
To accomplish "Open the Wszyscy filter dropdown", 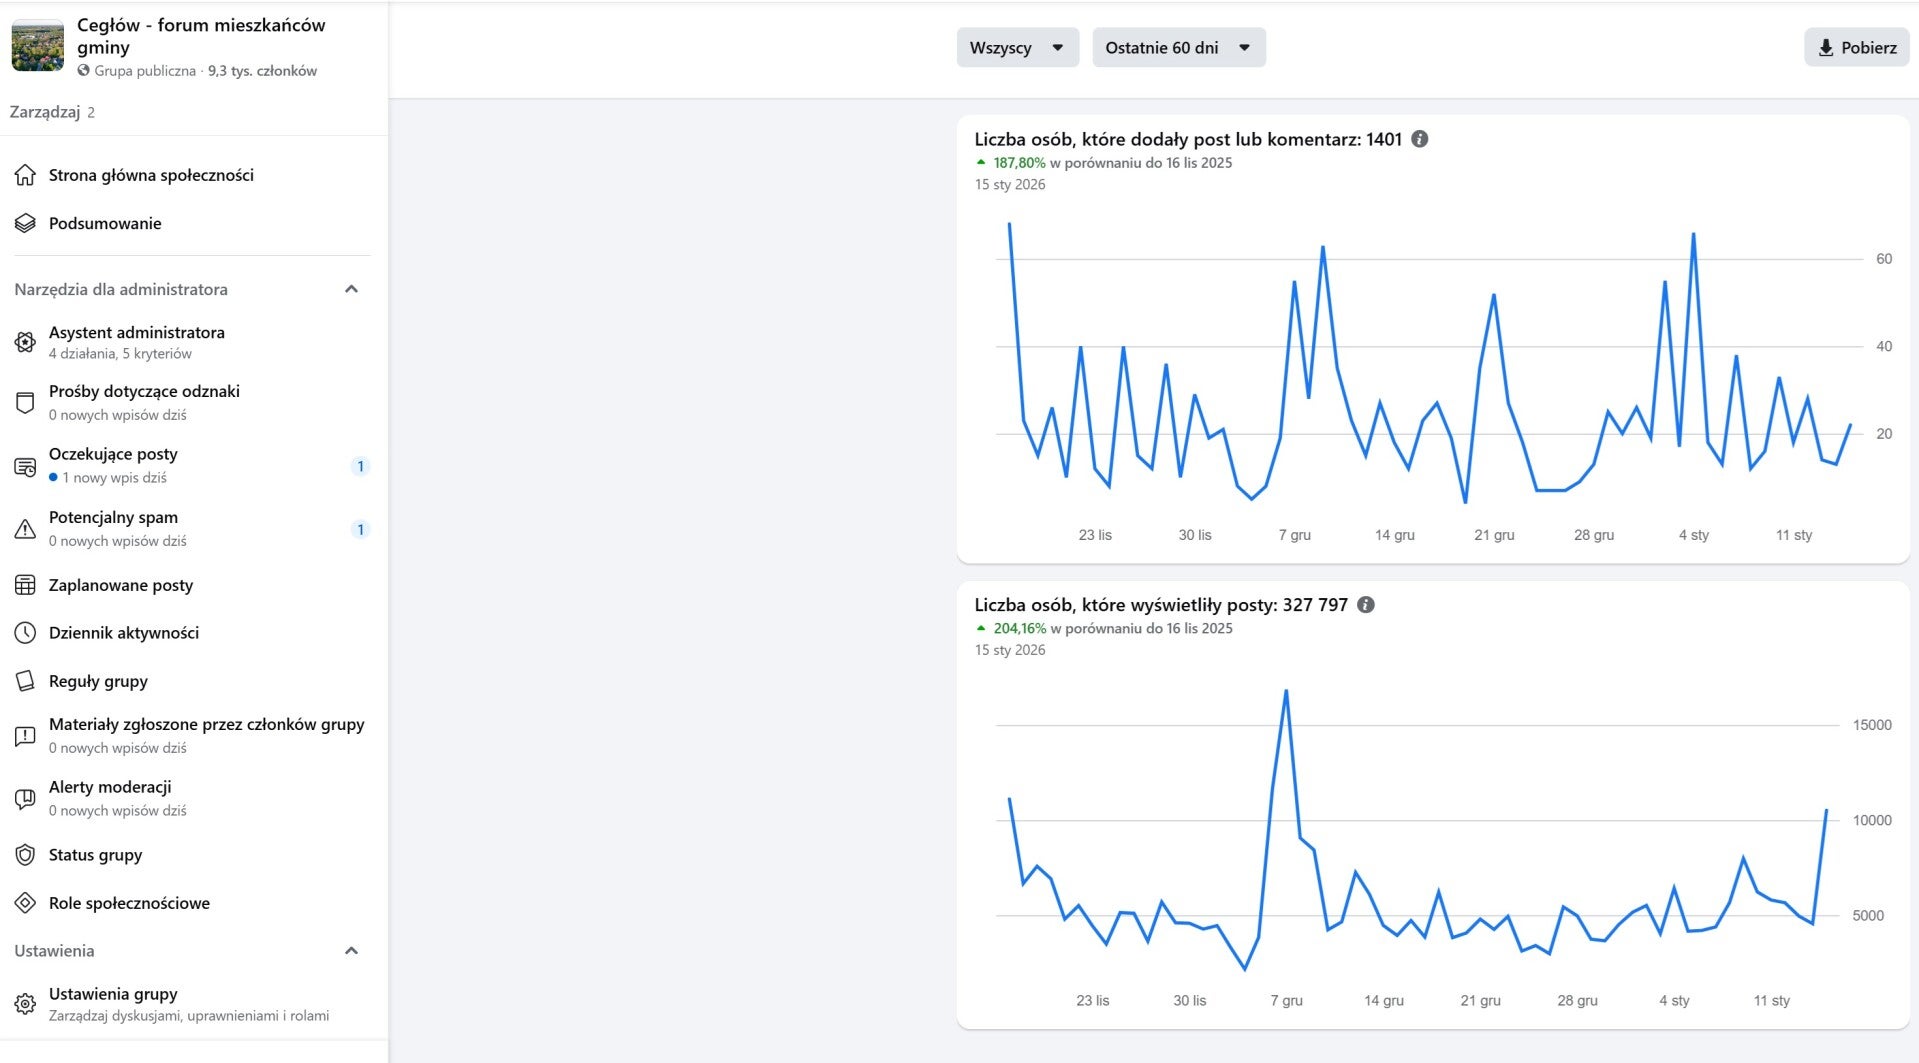I will tap(1017, 48).
